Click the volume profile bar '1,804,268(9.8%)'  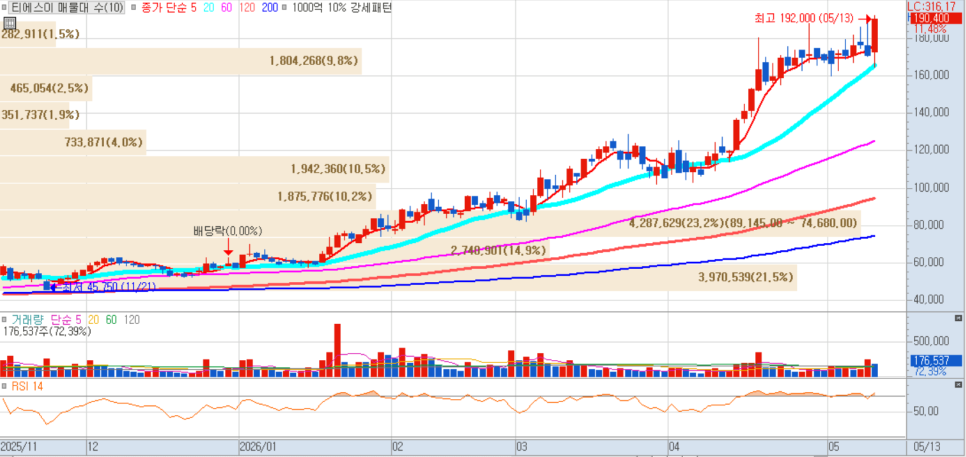[x=181, y=61]
